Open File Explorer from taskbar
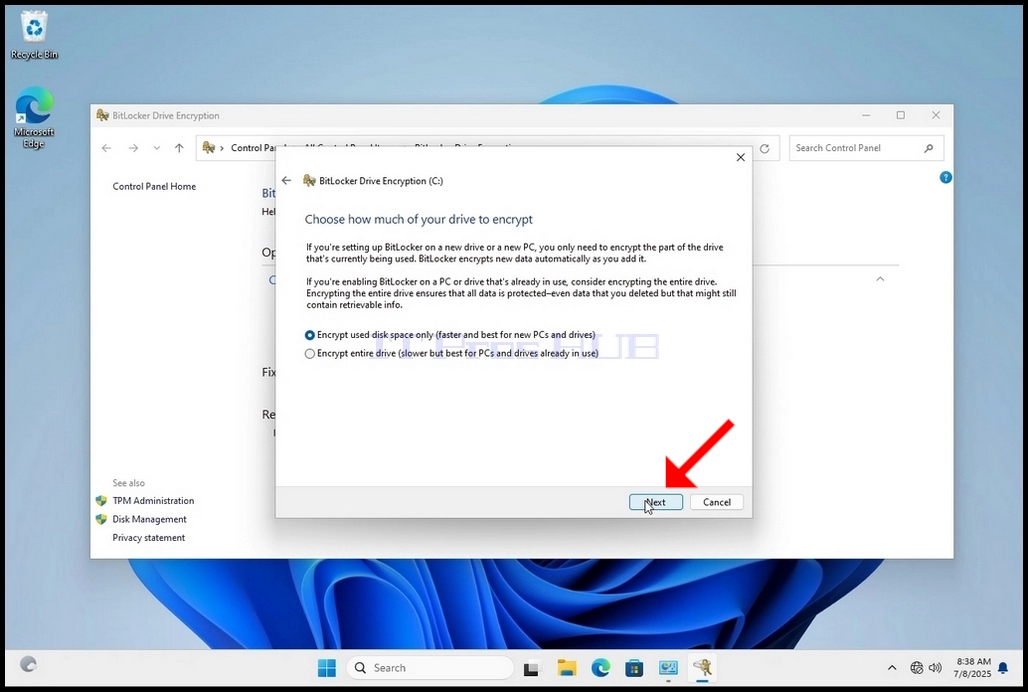Image resolution: width=1028 pixels, height=692 pixels. 566,668
